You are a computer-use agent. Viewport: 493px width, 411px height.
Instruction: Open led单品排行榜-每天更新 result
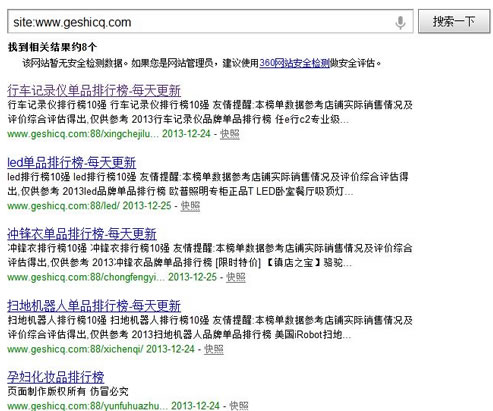click(71, 162)
